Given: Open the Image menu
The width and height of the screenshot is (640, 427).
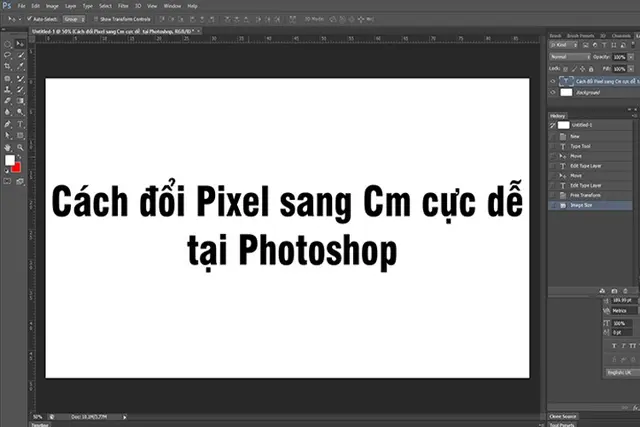Looking at the screenshot, I should tap(52, 6).
